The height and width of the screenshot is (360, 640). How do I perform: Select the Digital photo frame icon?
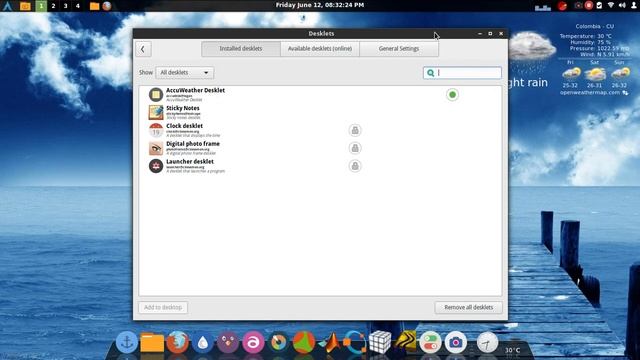coord(156,148)
